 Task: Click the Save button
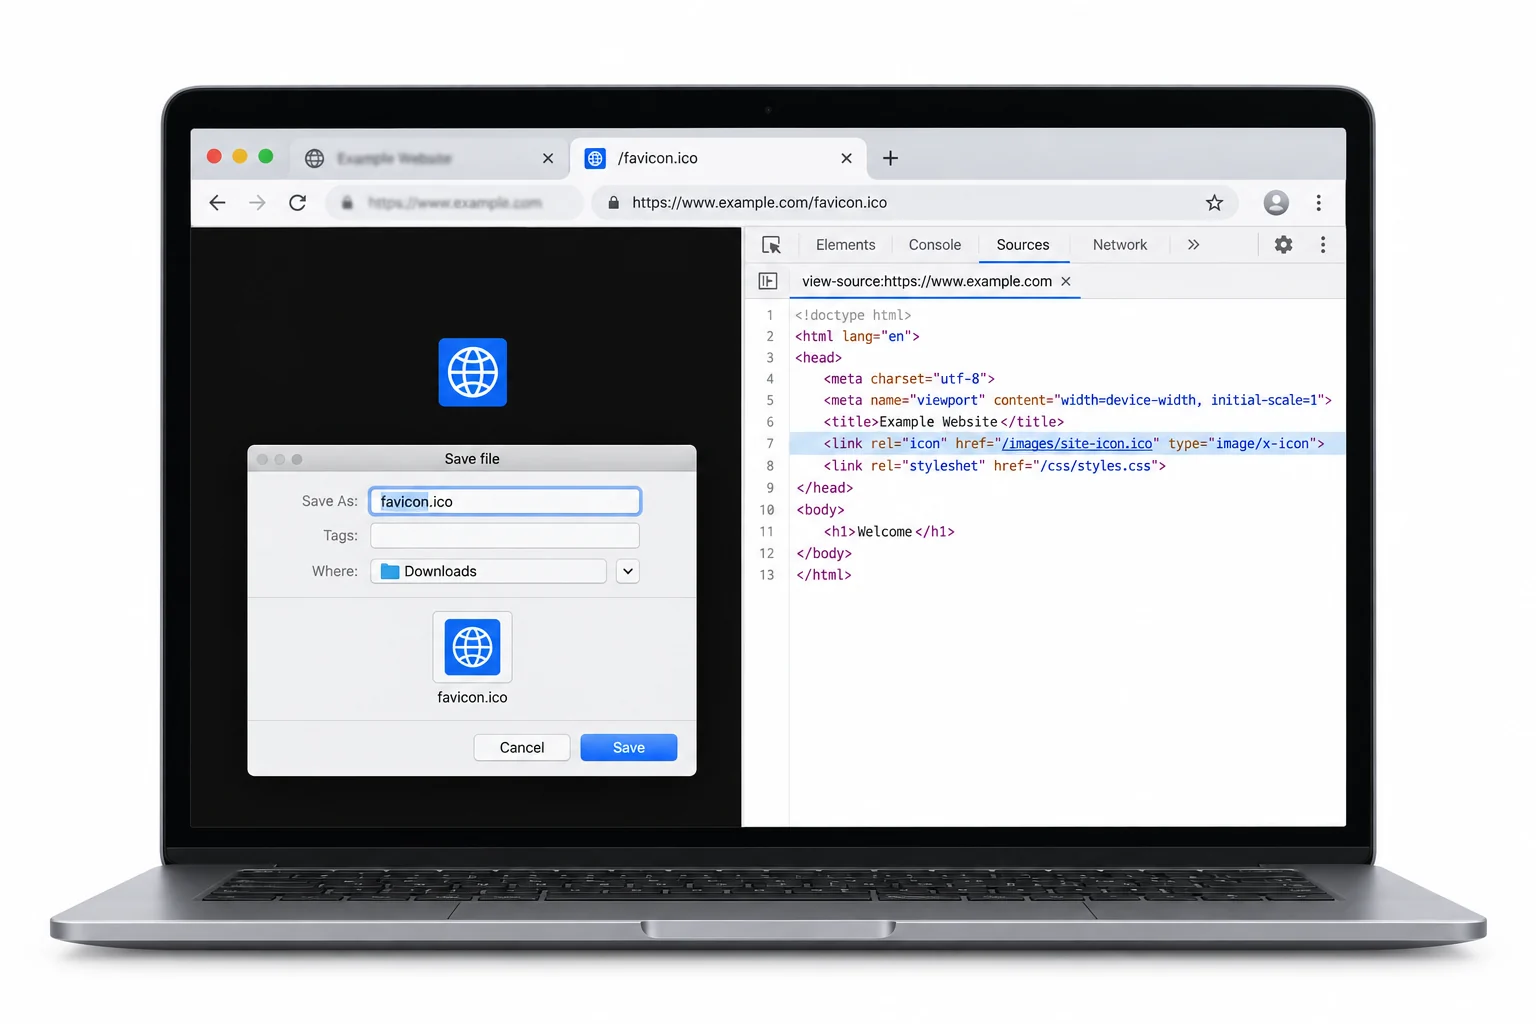(629, 748)
